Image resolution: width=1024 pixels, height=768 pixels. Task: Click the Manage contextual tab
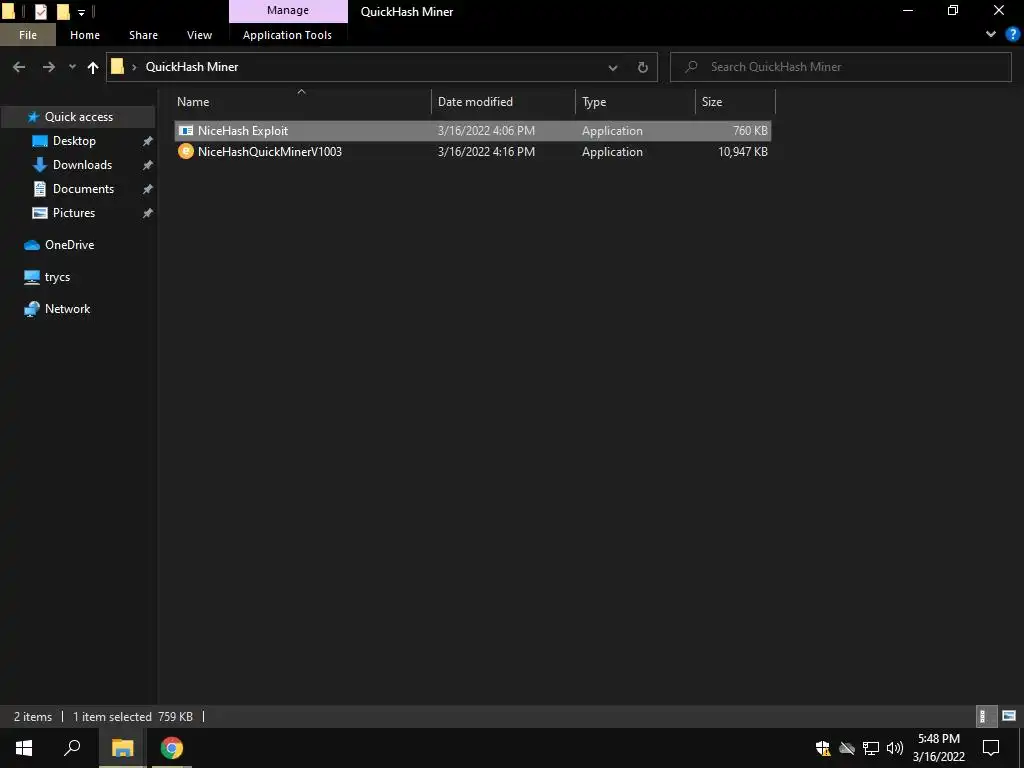click(x=288, y=10)
